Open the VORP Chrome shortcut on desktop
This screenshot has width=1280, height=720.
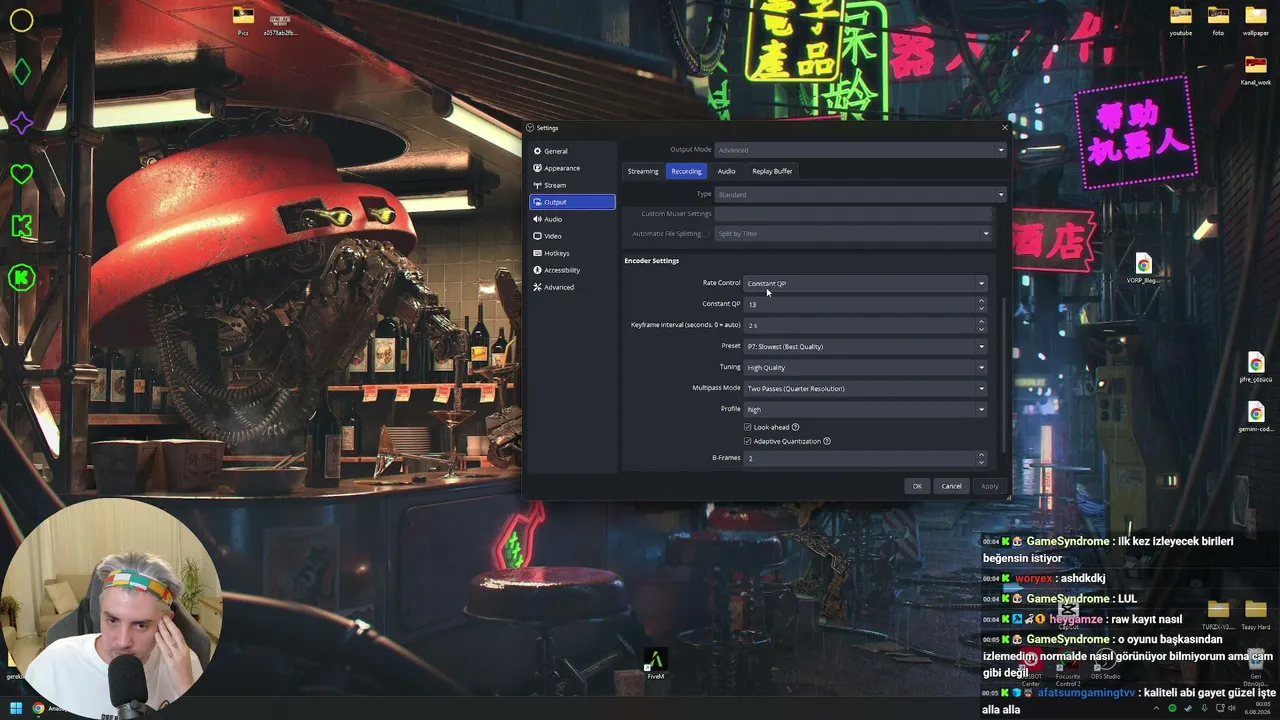1143,268
